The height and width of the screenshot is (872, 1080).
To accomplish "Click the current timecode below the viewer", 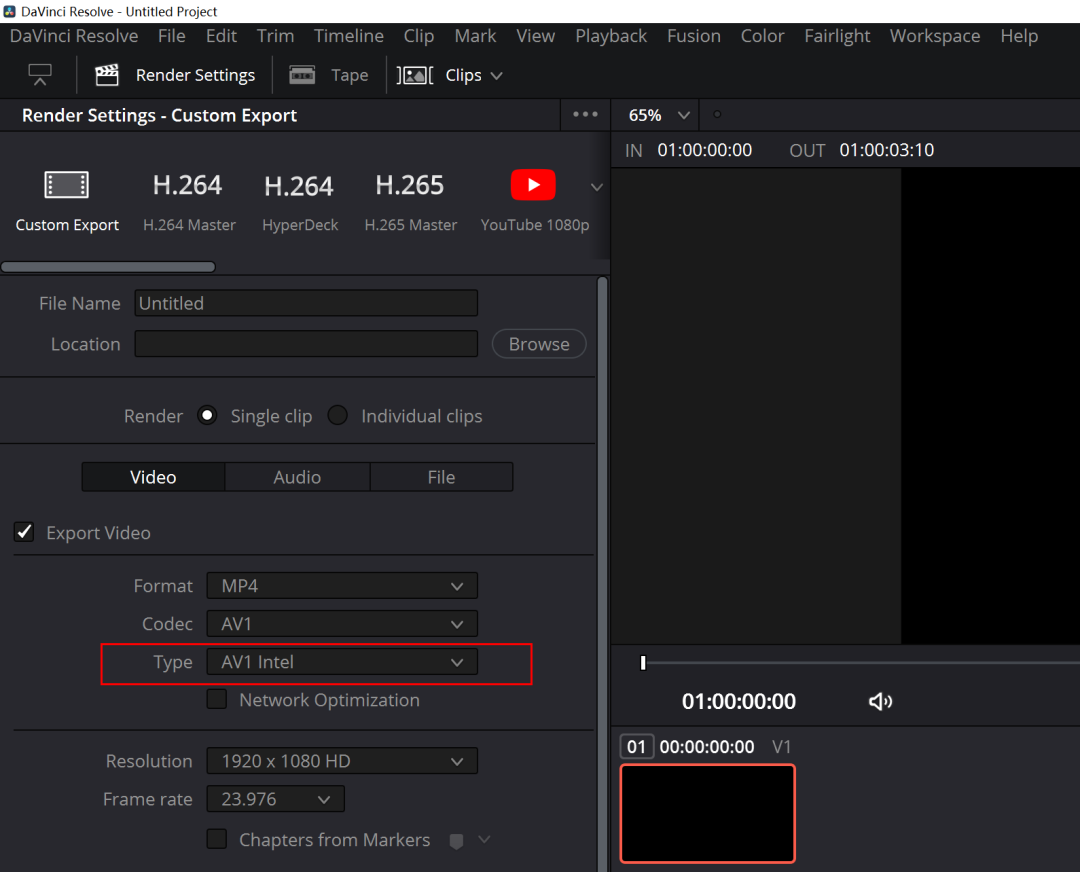I will (738, 701).
